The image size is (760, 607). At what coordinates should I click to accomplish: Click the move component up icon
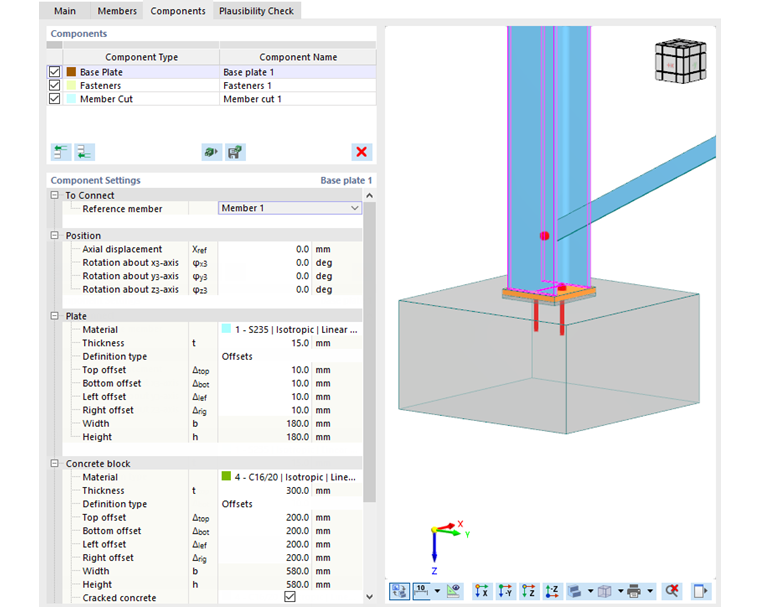point(61,152)
